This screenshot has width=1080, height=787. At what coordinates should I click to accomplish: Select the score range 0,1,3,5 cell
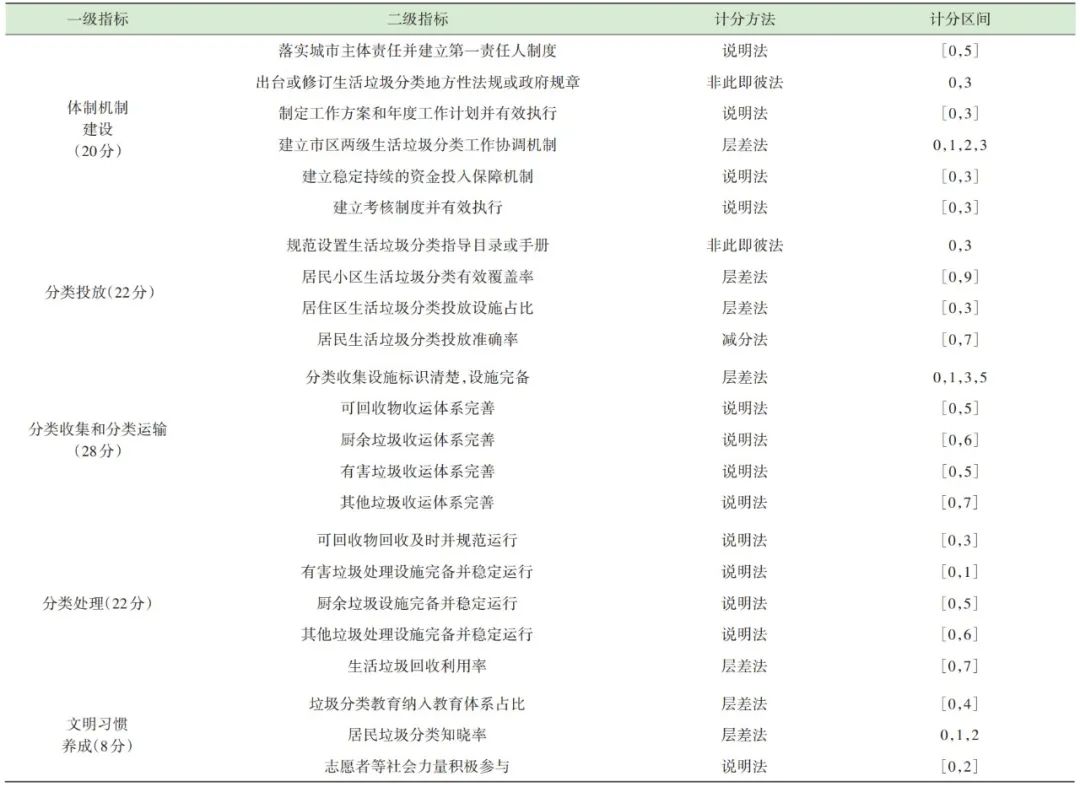pos(959,378)
